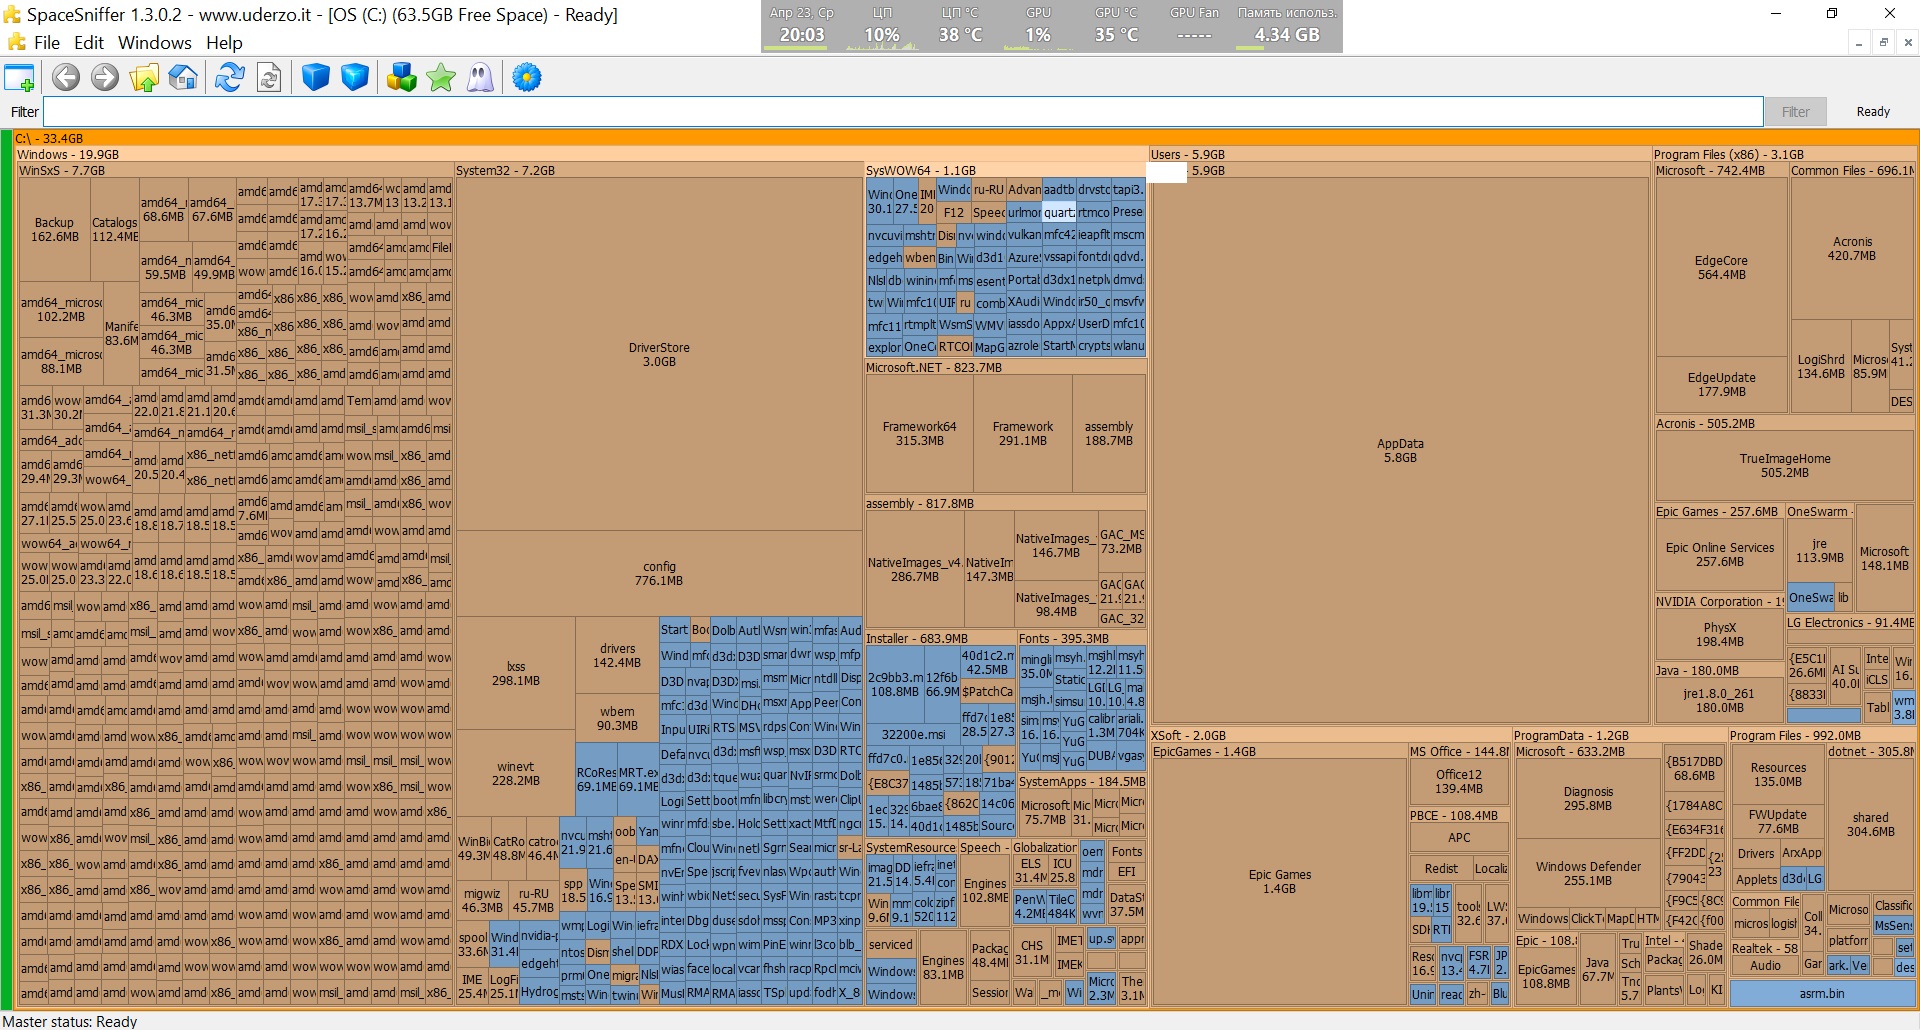The width and height of the screenshot is (1920, 1030).
Task: Start a new master scan with blue arrows
Action: tap(230, 77)
